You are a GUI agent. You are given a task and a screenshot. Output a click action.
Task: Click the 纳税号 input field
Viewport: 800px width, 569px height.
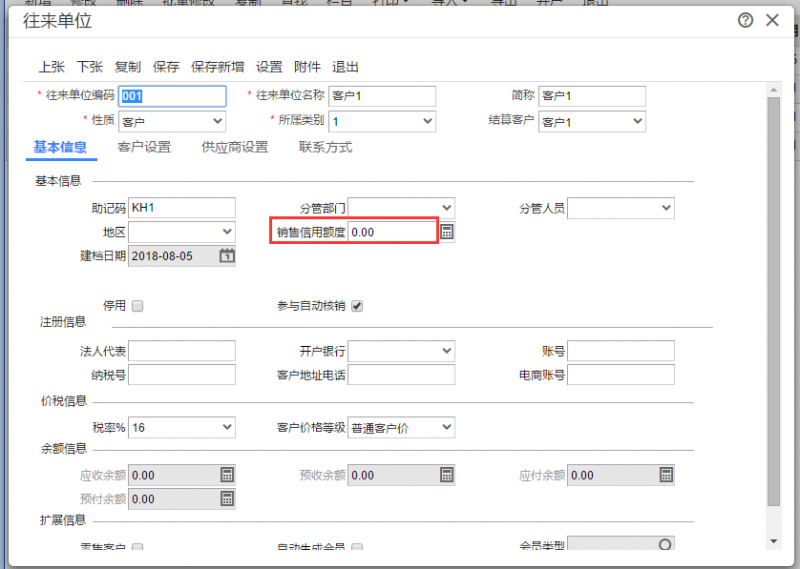coord(182,375)
